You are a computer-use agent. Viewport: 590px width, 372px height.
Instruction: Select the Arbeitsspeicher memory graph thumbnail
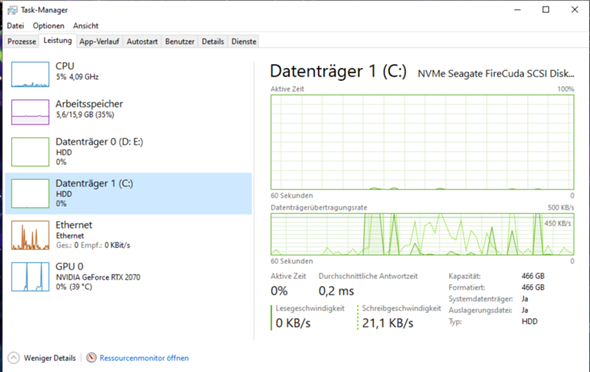(30, 112)
